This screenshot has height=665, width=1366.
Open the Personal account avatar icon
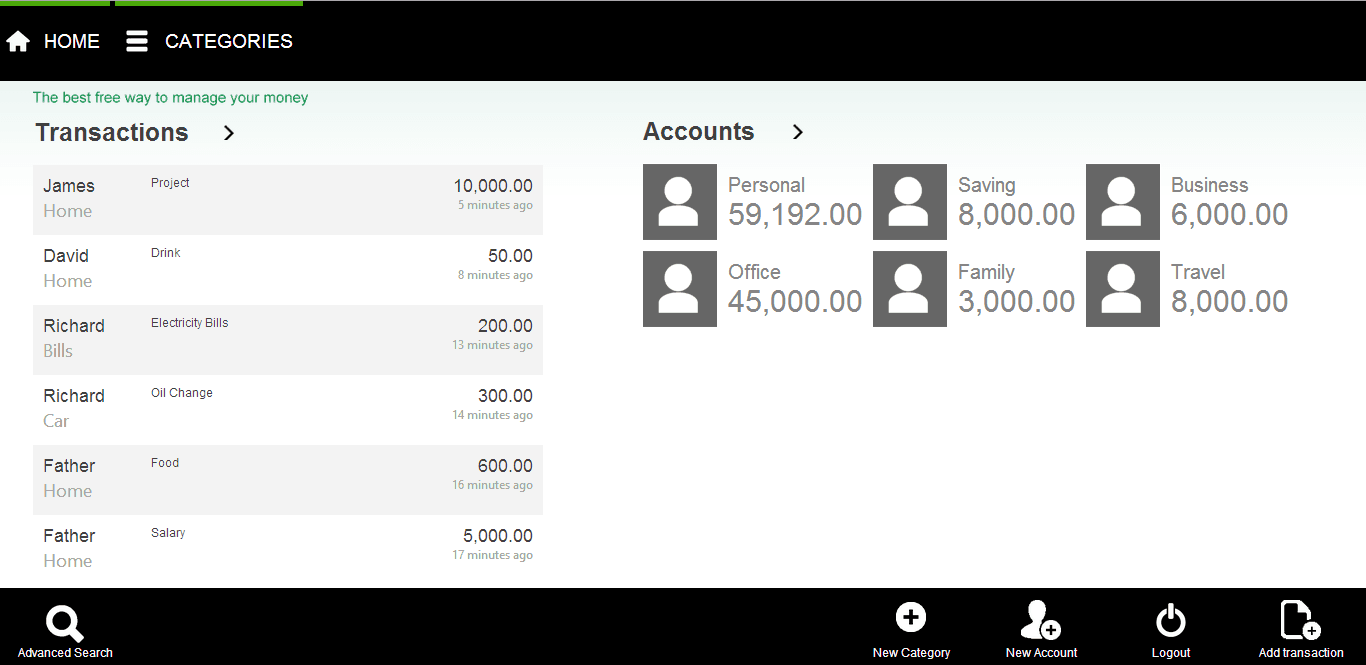[x=680, y=202]
